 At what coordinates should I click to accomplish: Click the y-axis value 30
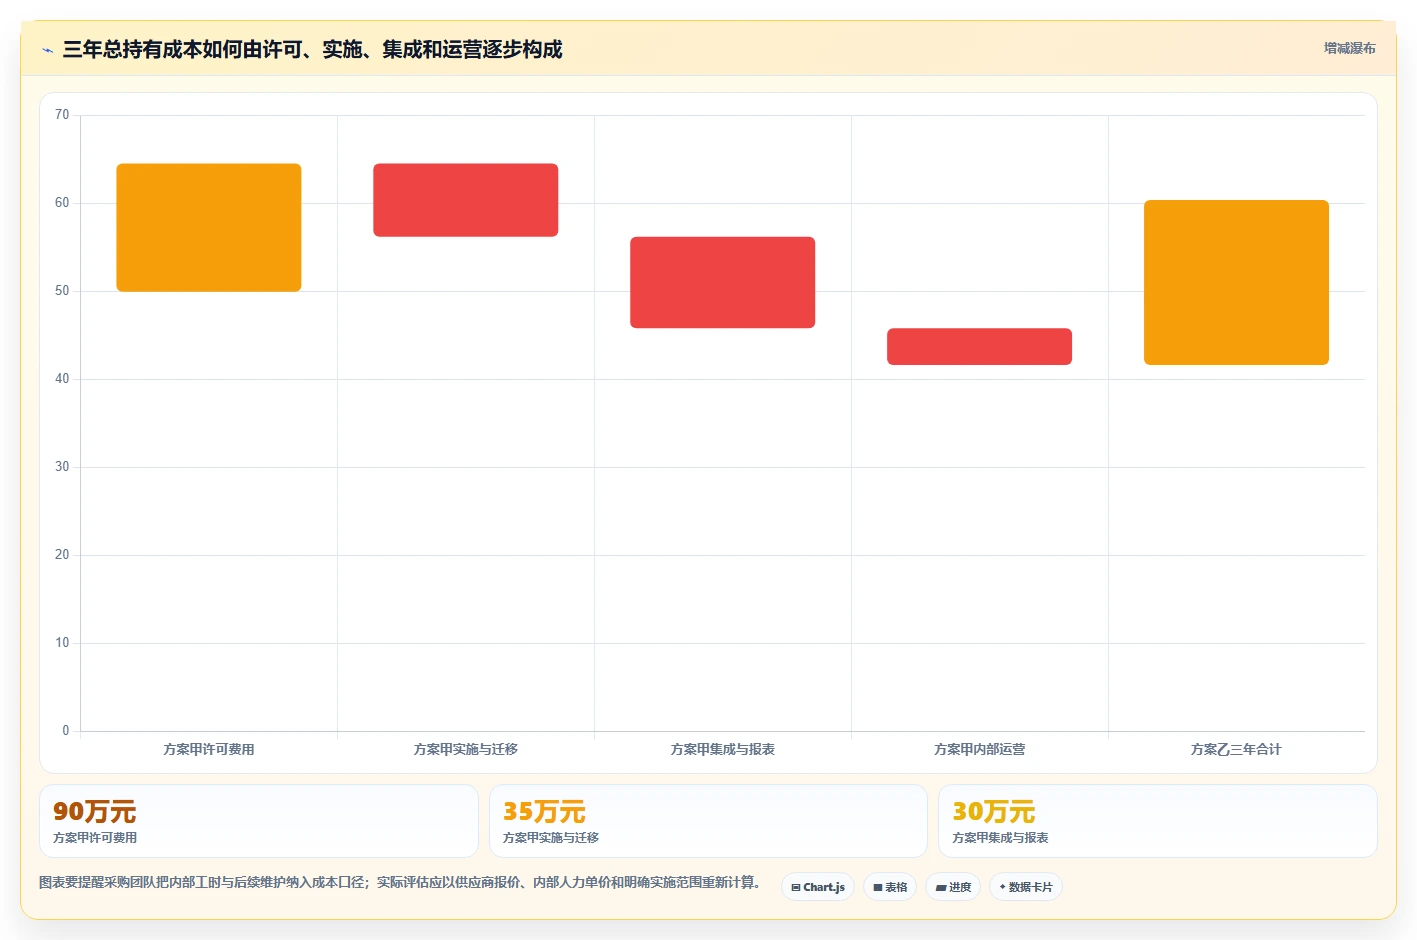pyautogui.click(x=62, y=467)
